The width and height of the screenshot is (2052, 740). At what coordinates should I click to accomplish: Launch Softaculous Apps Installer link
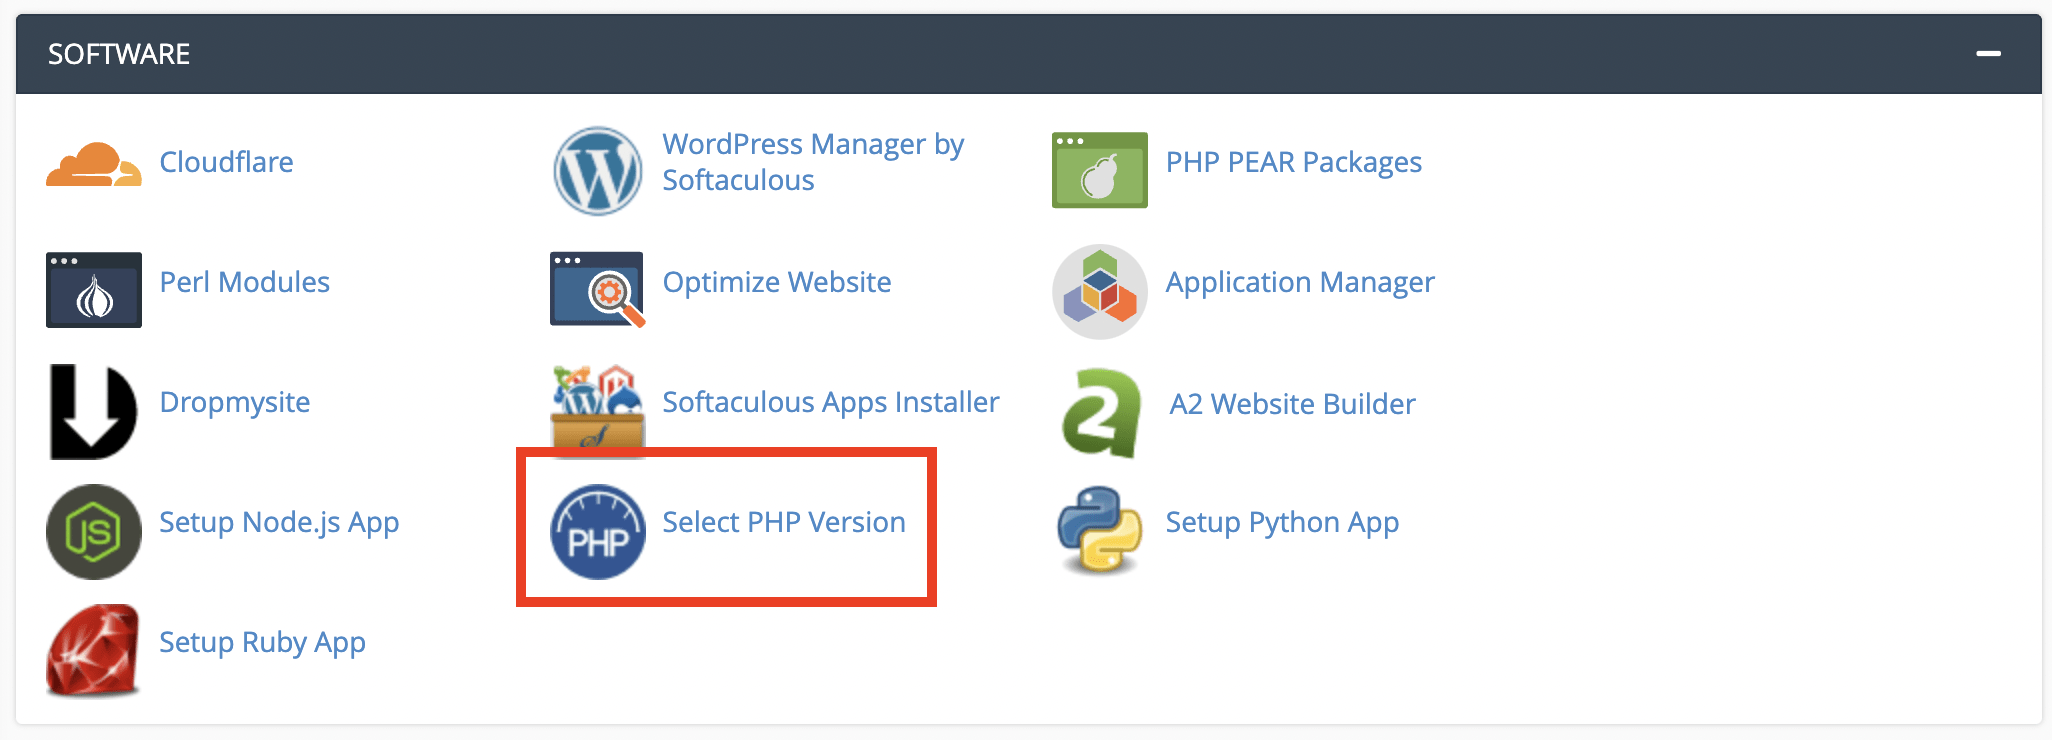point(831,402)
